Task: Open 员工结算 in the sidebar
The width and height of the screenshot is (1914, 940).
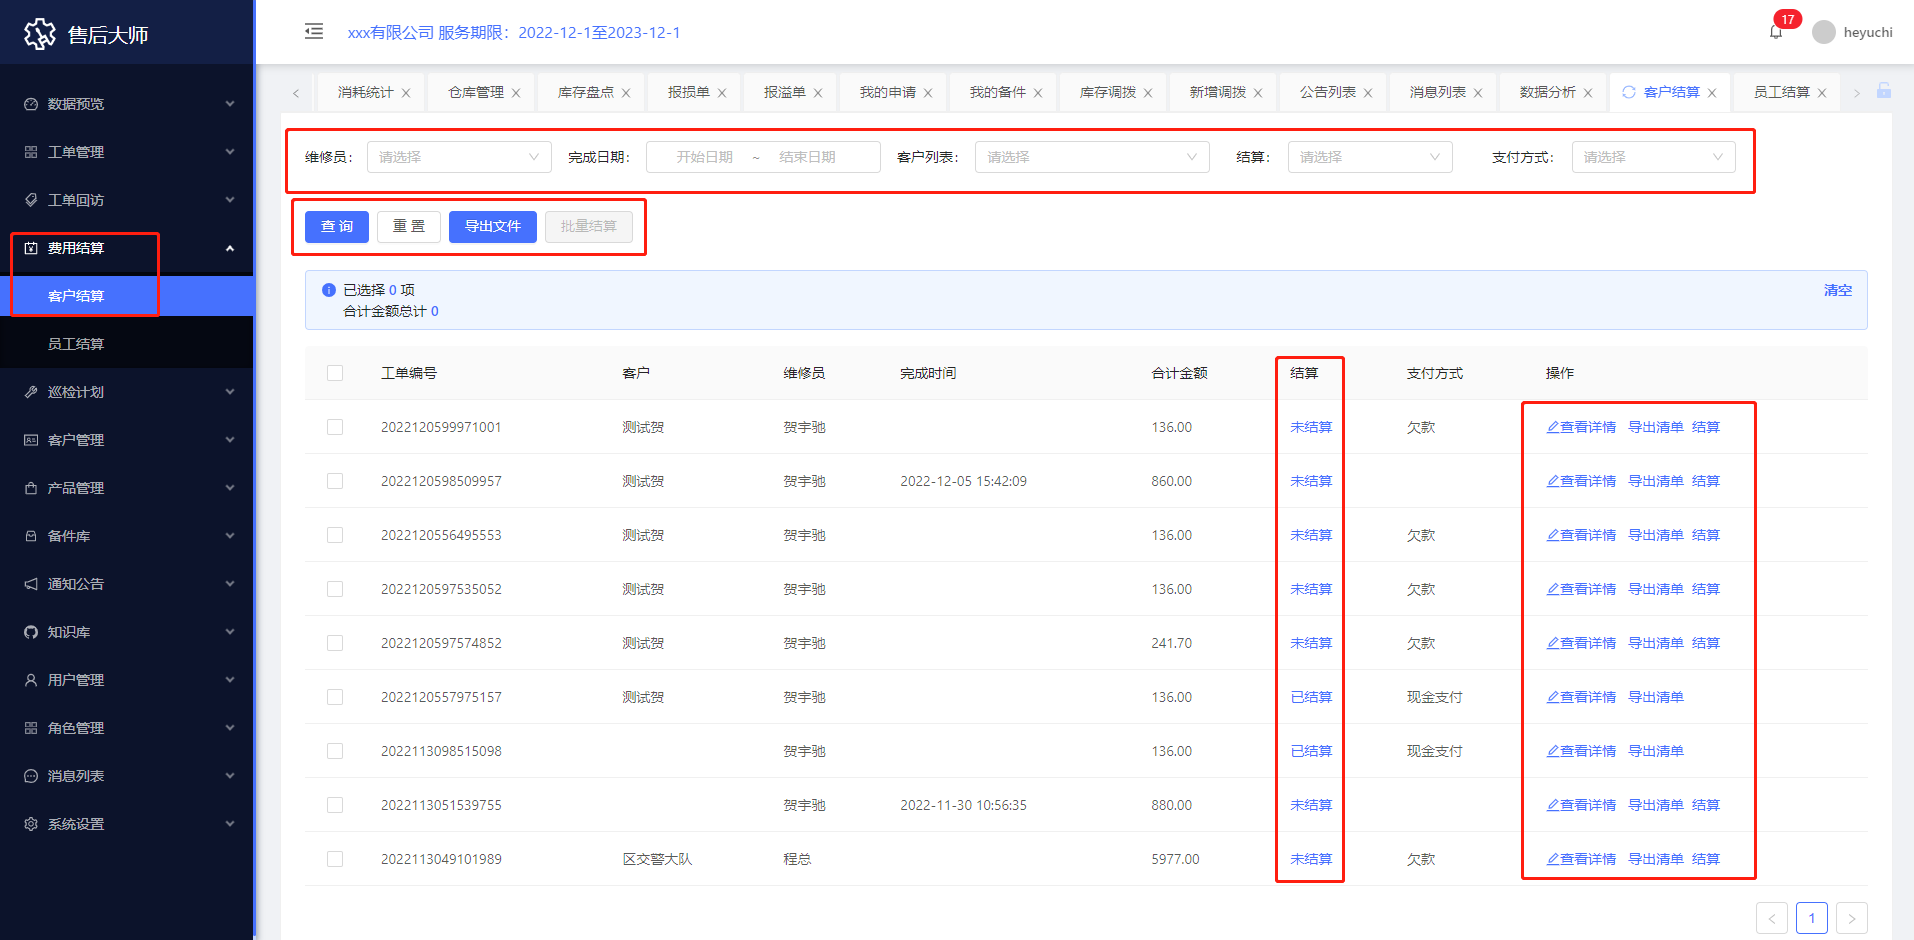Action: click(x=76, y=344)
